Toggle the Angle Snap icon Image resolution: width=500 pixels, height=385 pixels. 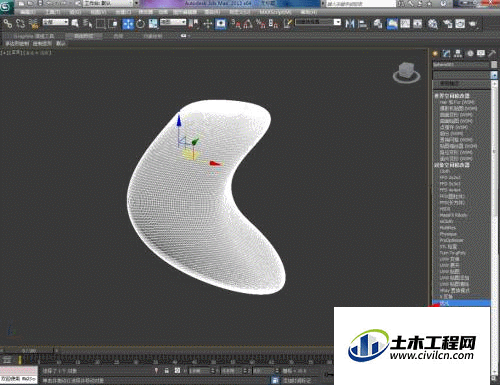click(248, 24)
